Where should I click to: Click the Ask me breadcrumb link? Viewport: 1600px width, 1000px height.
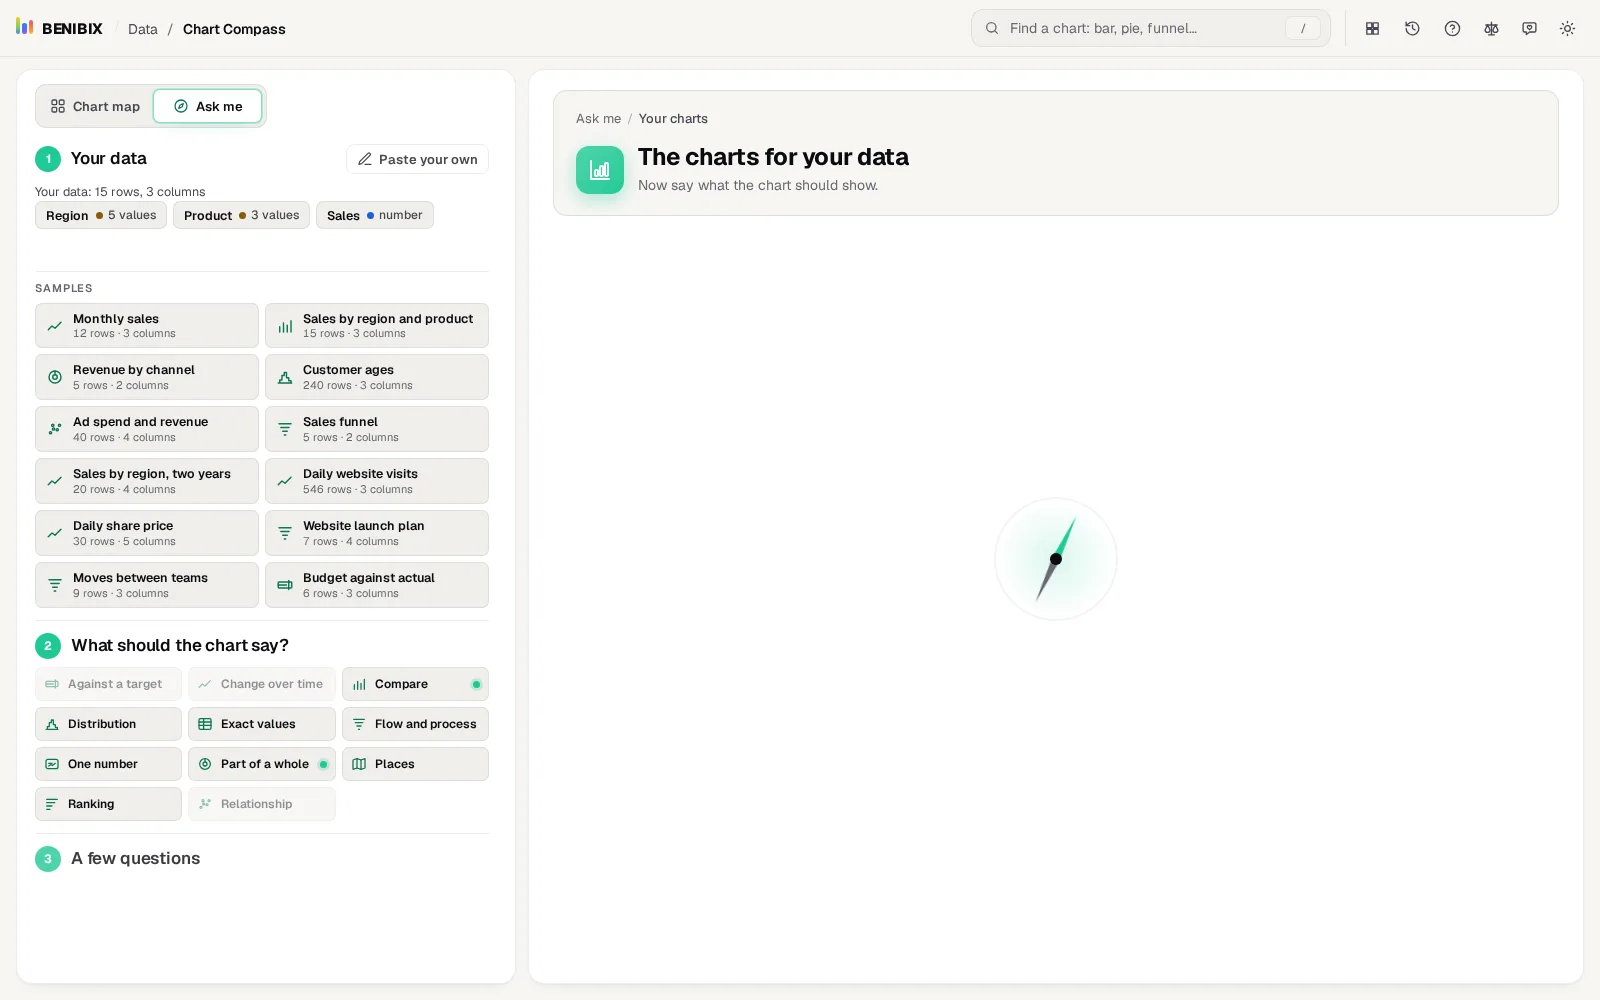(598, 118)
